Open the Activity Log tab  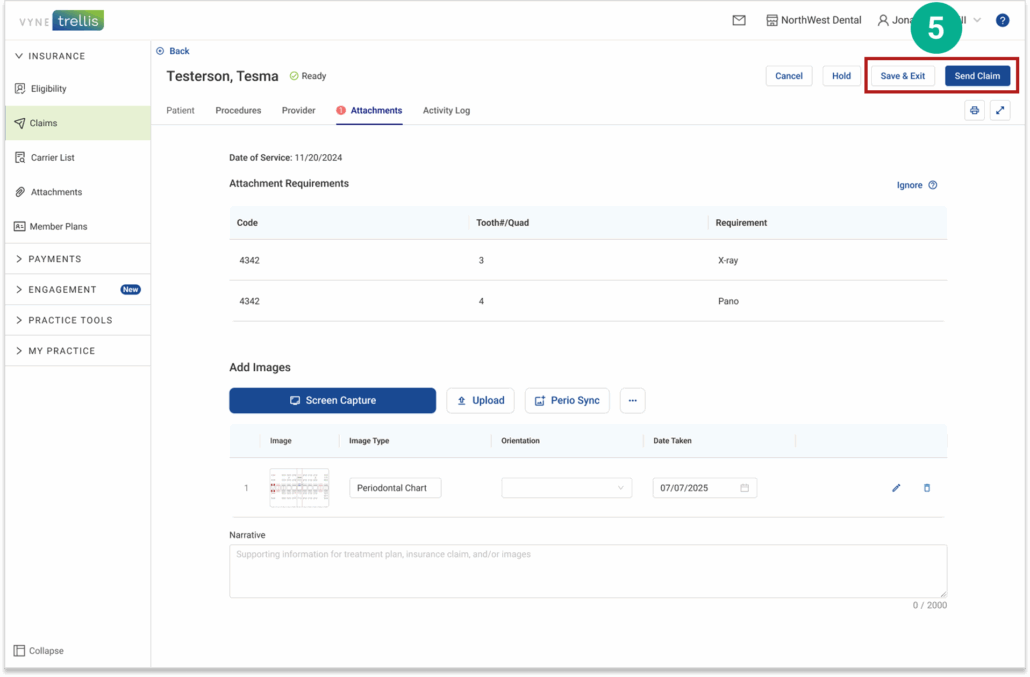tap(446, 111)
